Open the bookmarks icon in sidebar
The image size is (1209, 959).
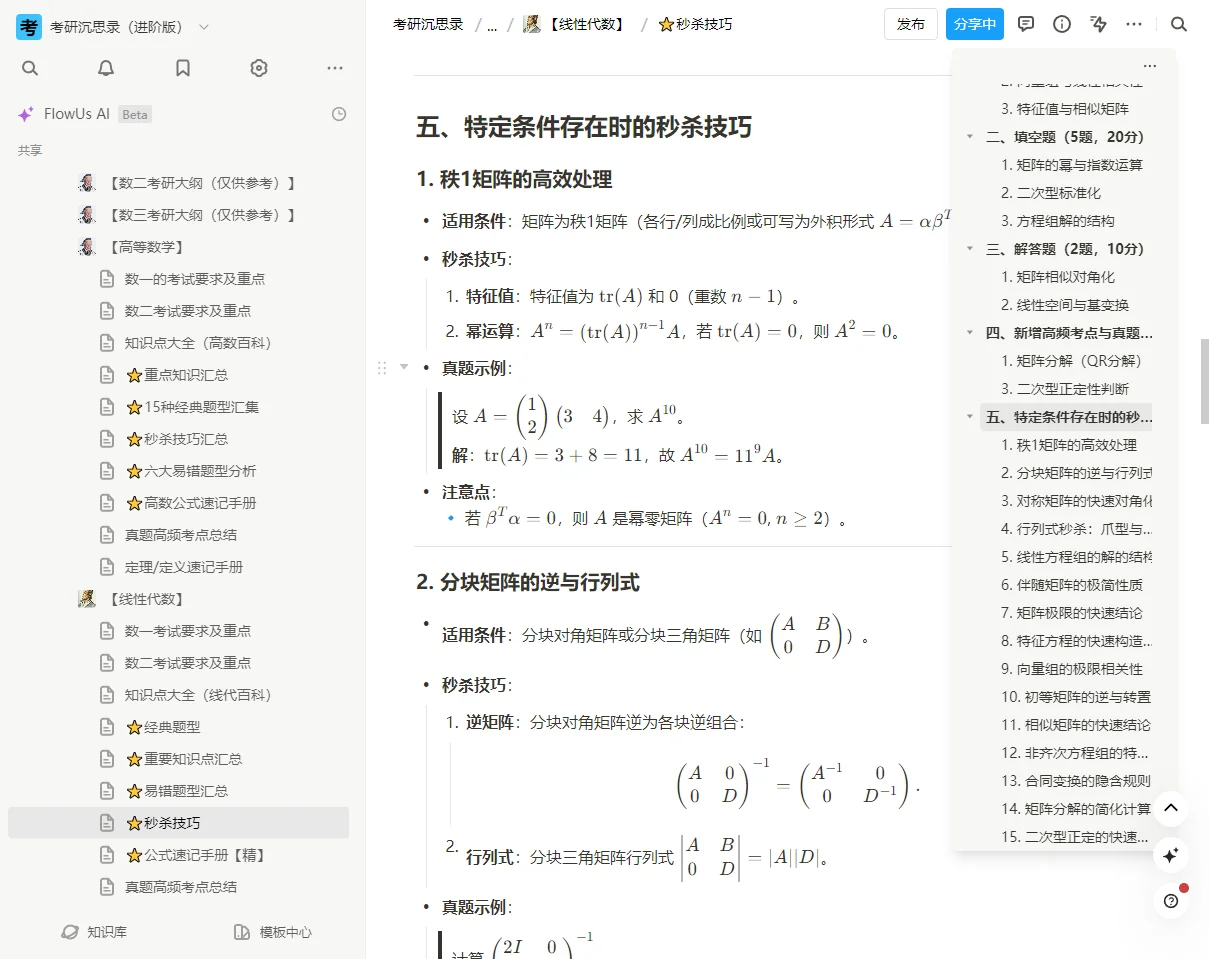point(183,68)
